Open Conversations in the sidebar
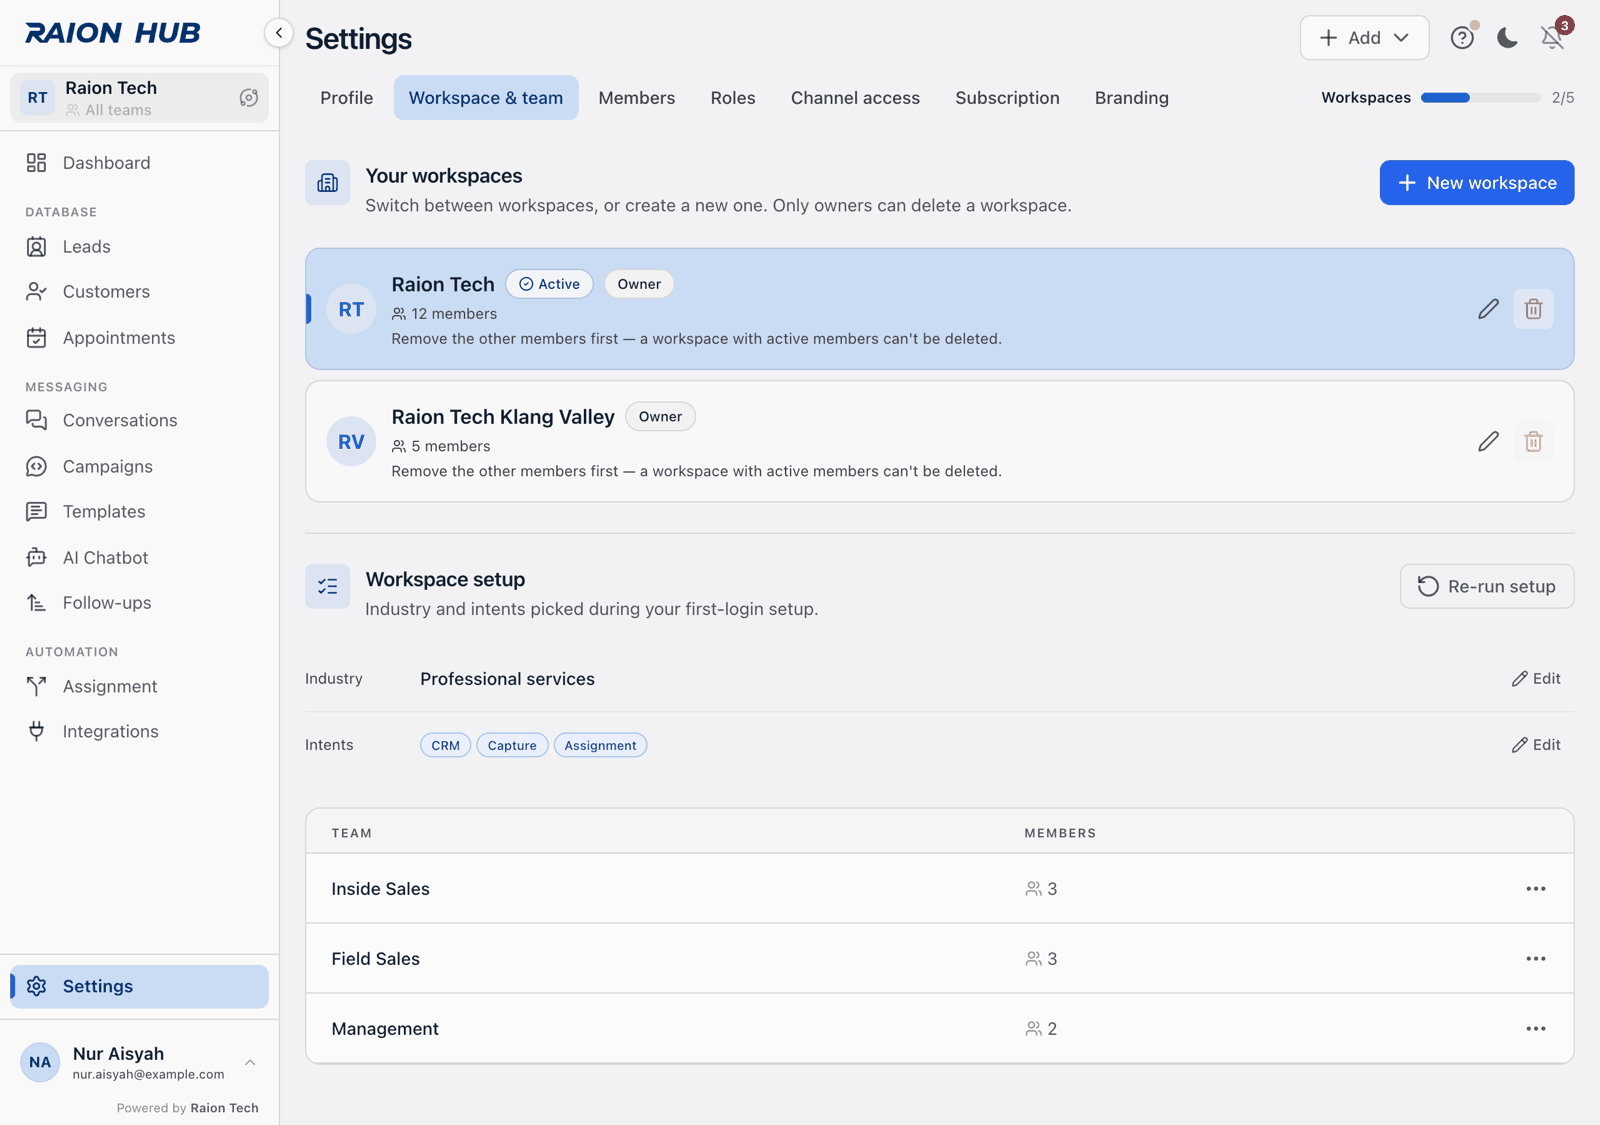 [x=139, y=420]
